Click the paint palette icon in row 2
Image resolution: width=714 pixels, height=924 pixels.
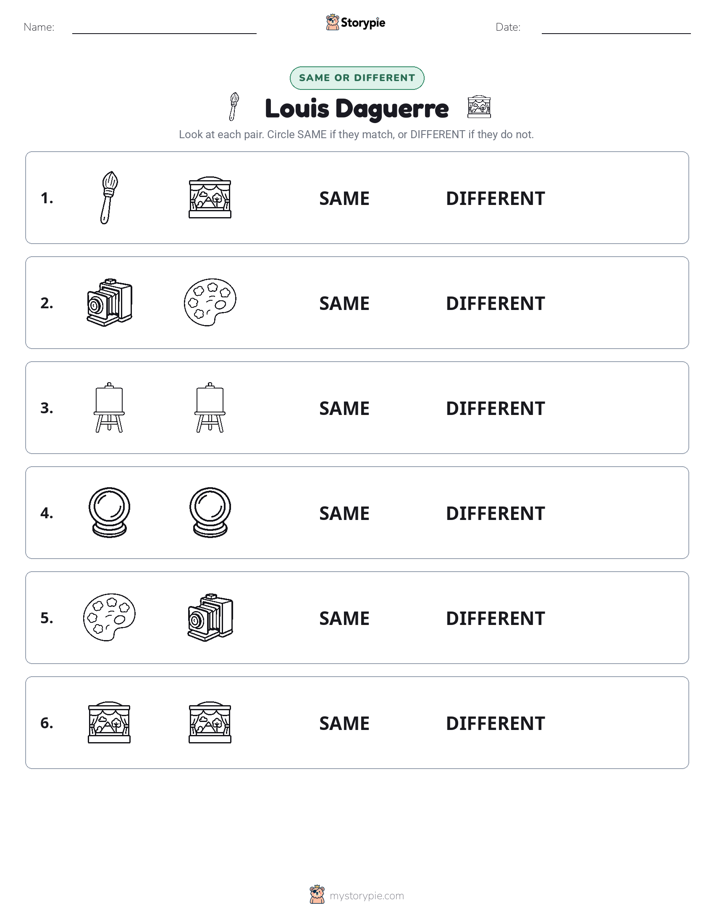pos(210,302)
